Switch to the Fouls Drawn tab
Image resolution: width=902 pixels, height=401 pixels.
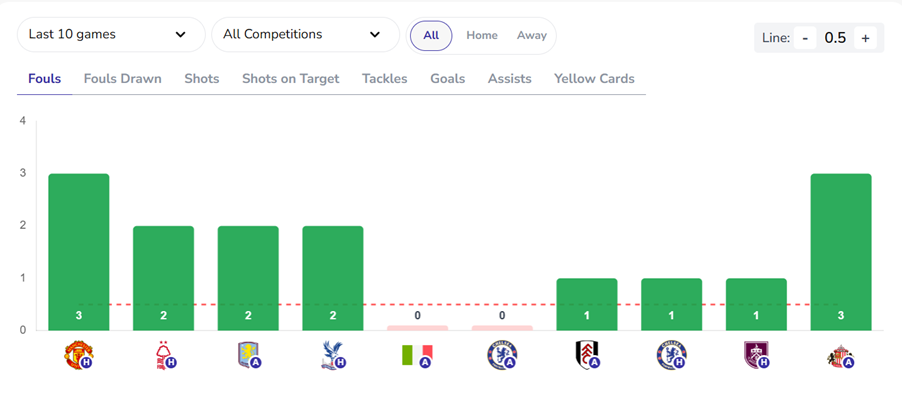122,79
